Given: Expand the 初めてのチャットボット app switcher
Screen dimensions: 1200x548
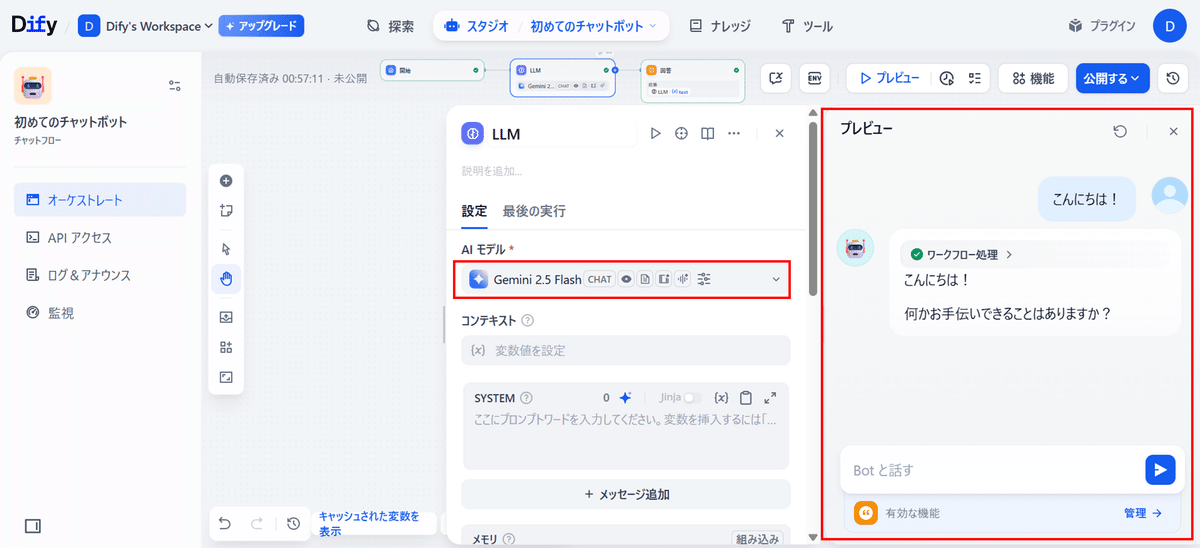Looking at the screenshot, I should (x=594, y=26).
